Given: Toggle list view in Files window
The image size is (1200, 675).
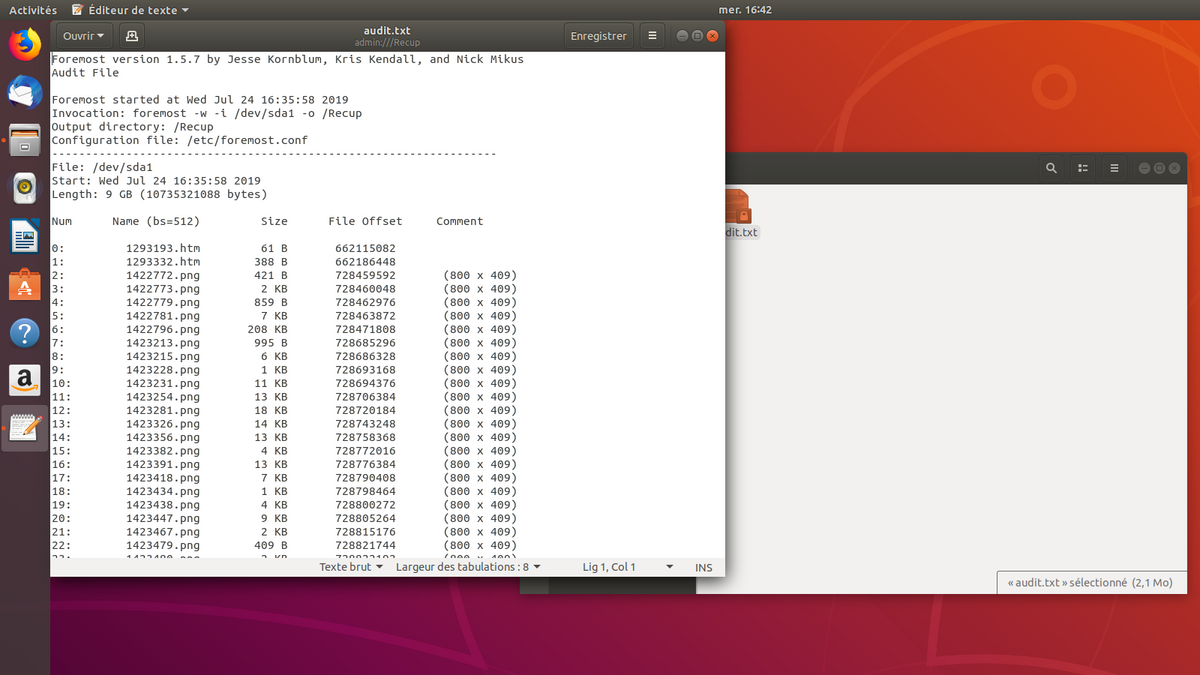Looking at the screenshot, I should [x=1083, y=168].
